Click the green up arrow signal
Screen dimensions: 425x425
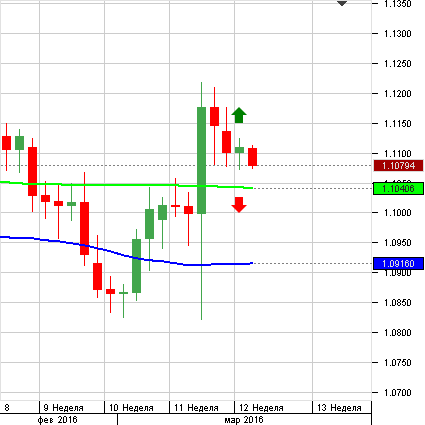[239, 115]
